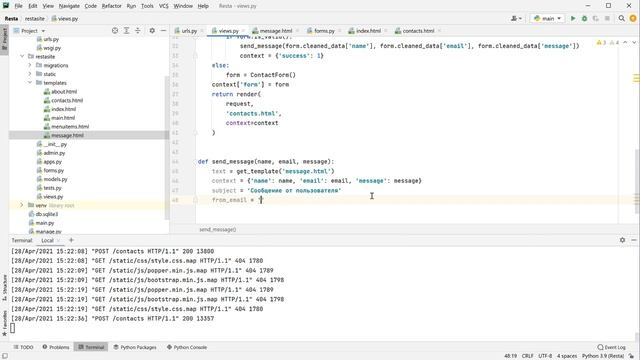The height and width of the screenshot is (360, 640).
Task: Open the Event Log
Action: click(611, 347)
